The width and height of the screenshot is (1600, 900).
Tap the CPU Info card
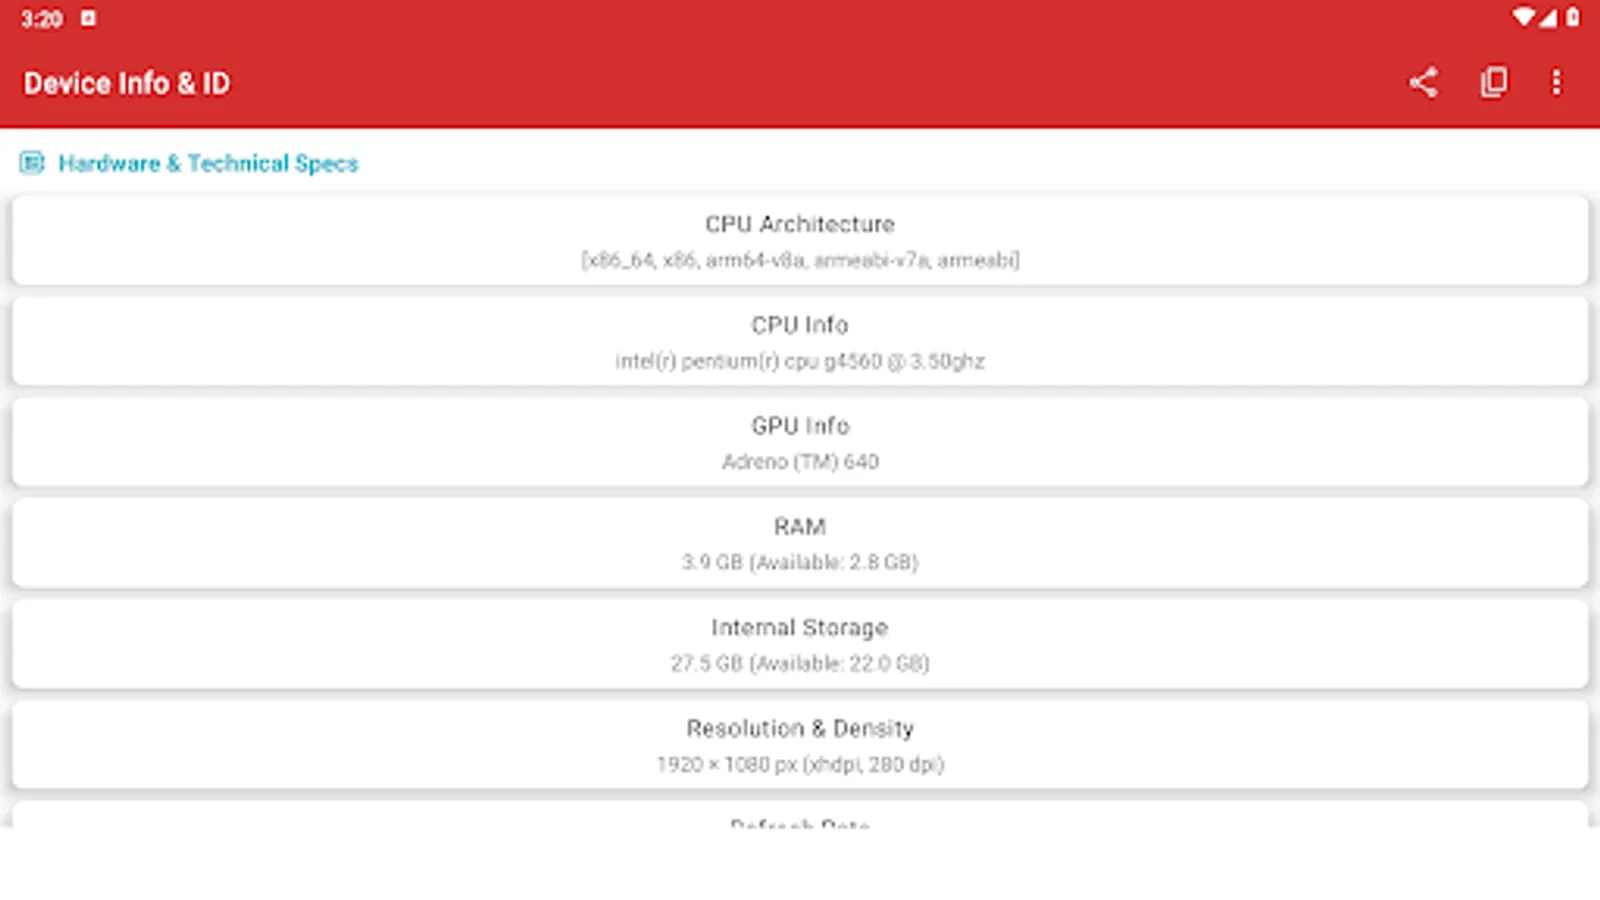point(800,341)
